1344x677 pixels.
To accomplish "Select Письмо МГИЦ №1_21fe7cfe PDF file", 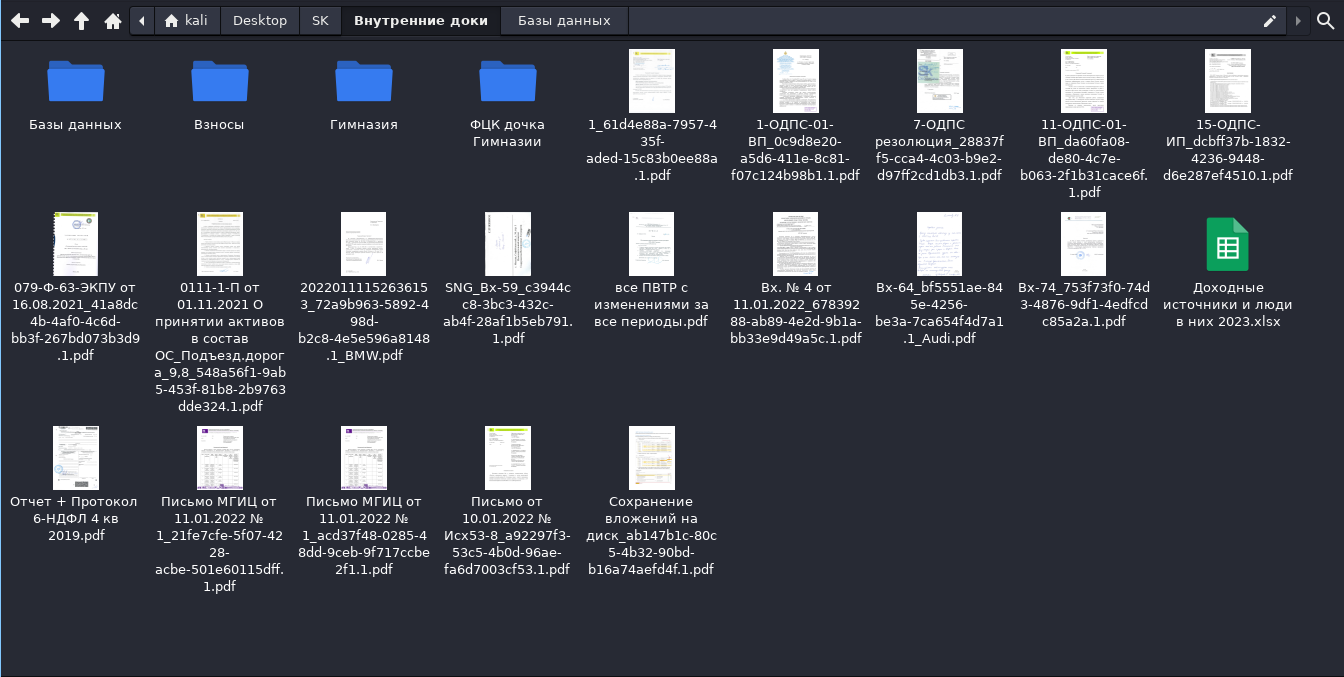I will point(219,458).
